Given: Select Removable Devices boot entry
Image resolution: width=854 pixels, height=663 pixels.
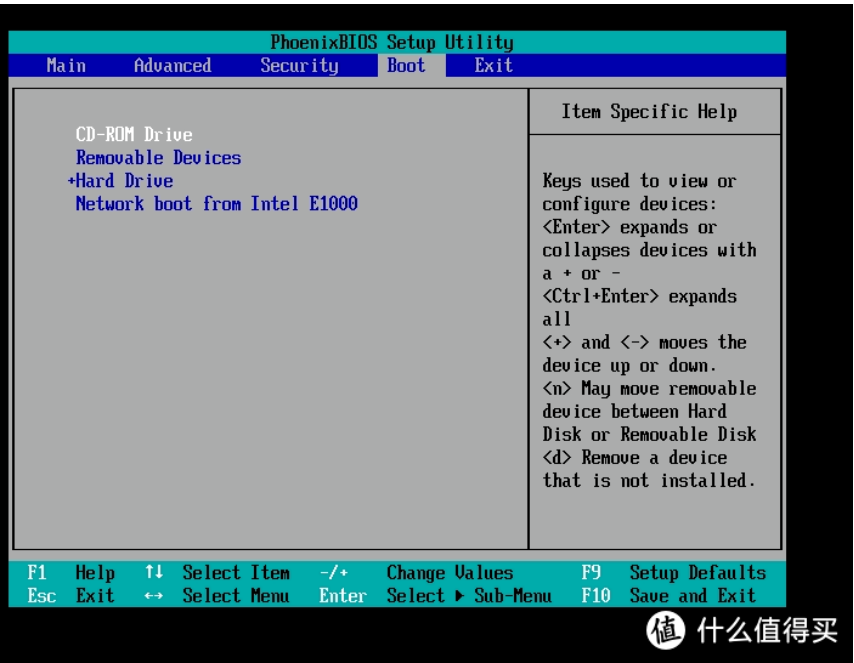Looking at the screenshot, I should tap(158, 158).
